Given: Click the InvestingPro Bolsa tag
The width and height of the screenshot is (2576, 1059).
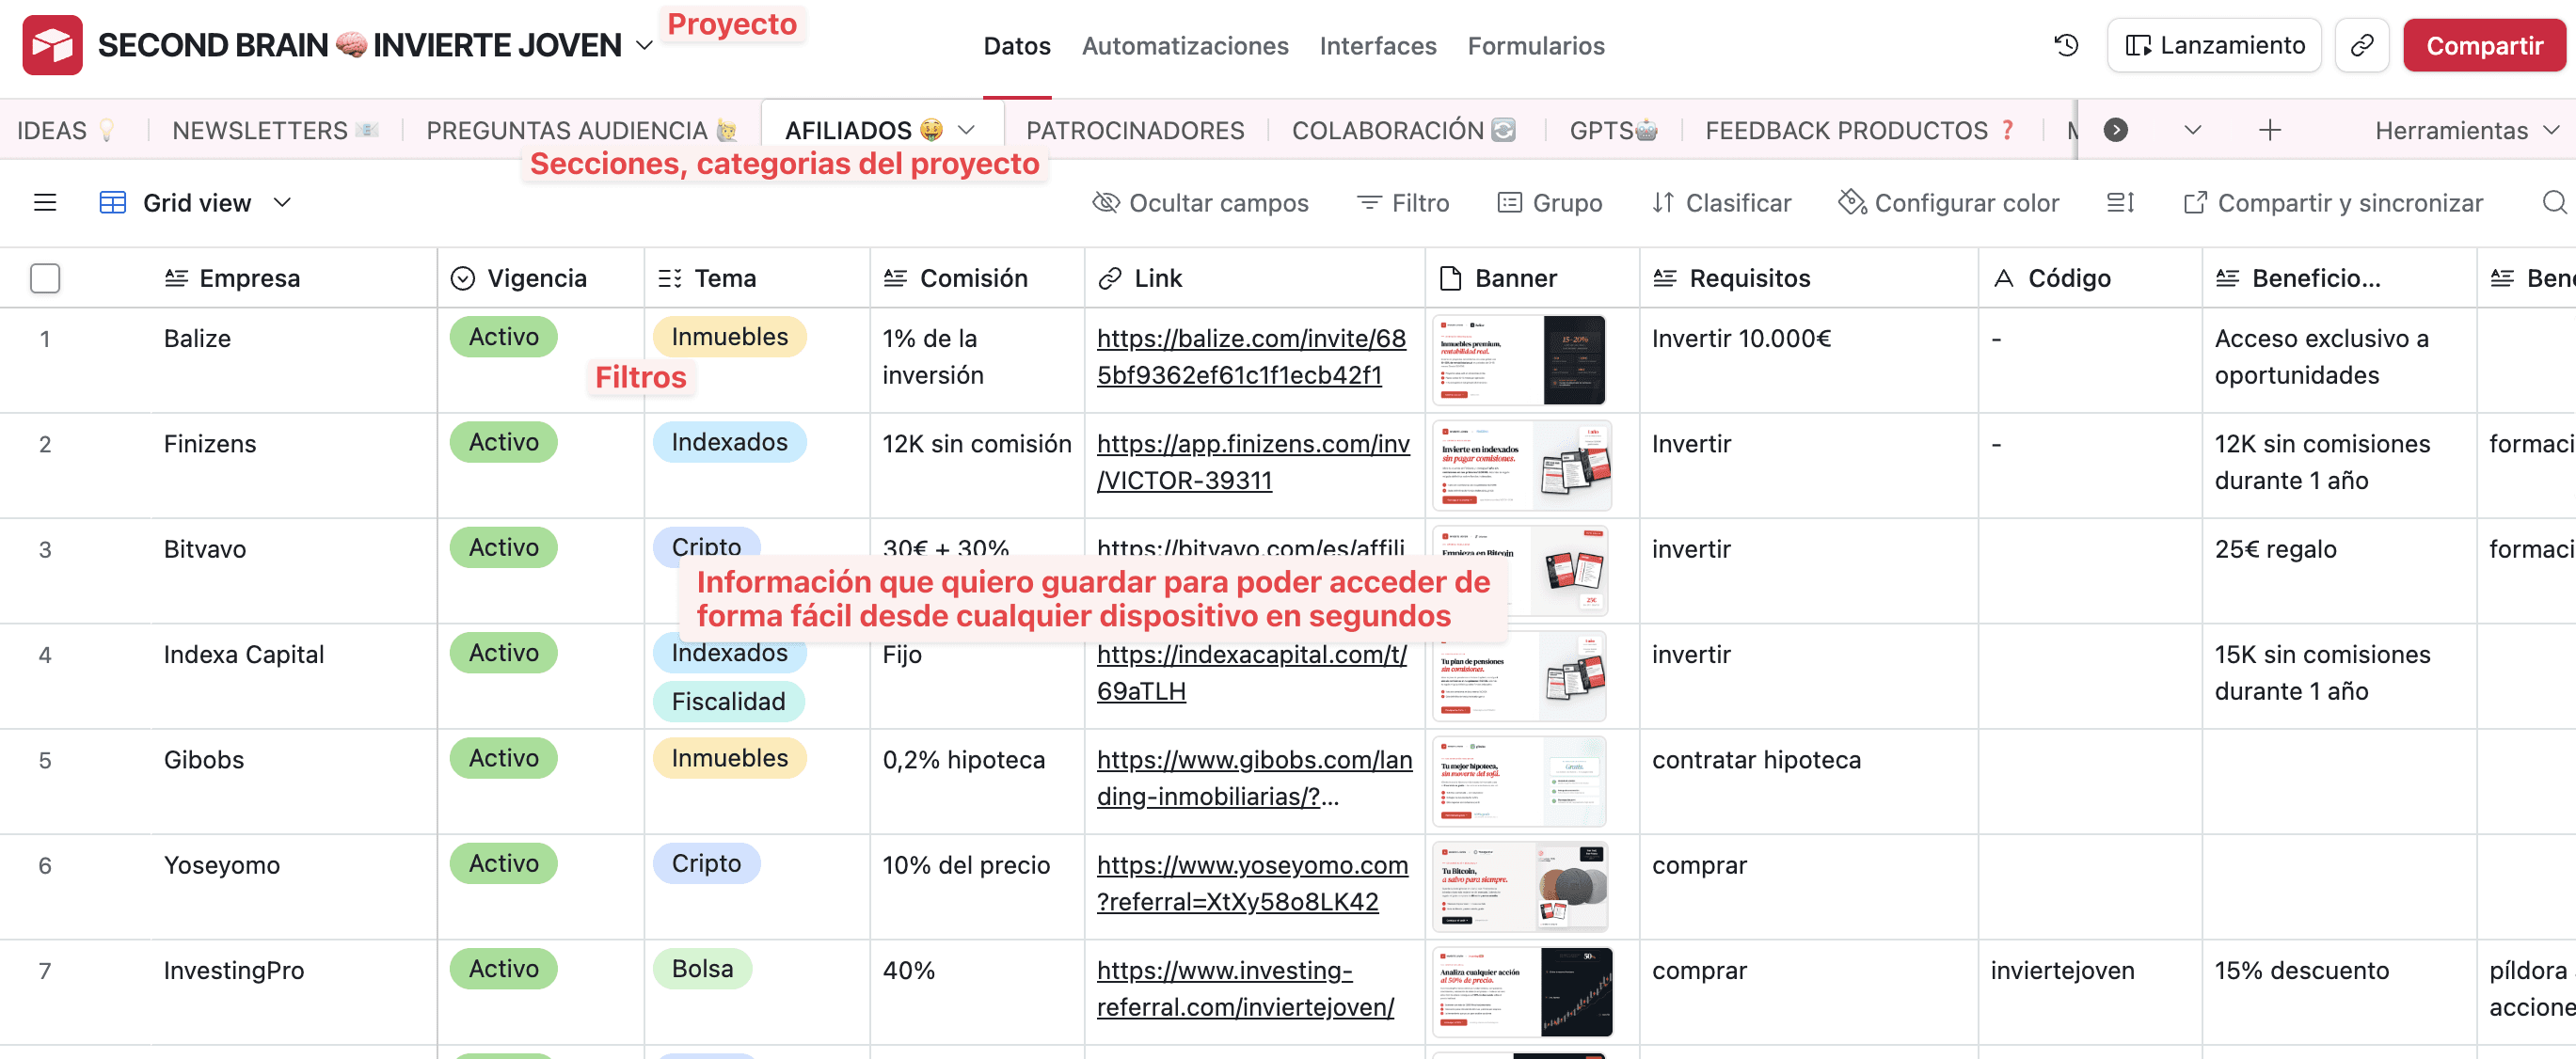Looking at the screenshot, I should click(x=702, y=969).
